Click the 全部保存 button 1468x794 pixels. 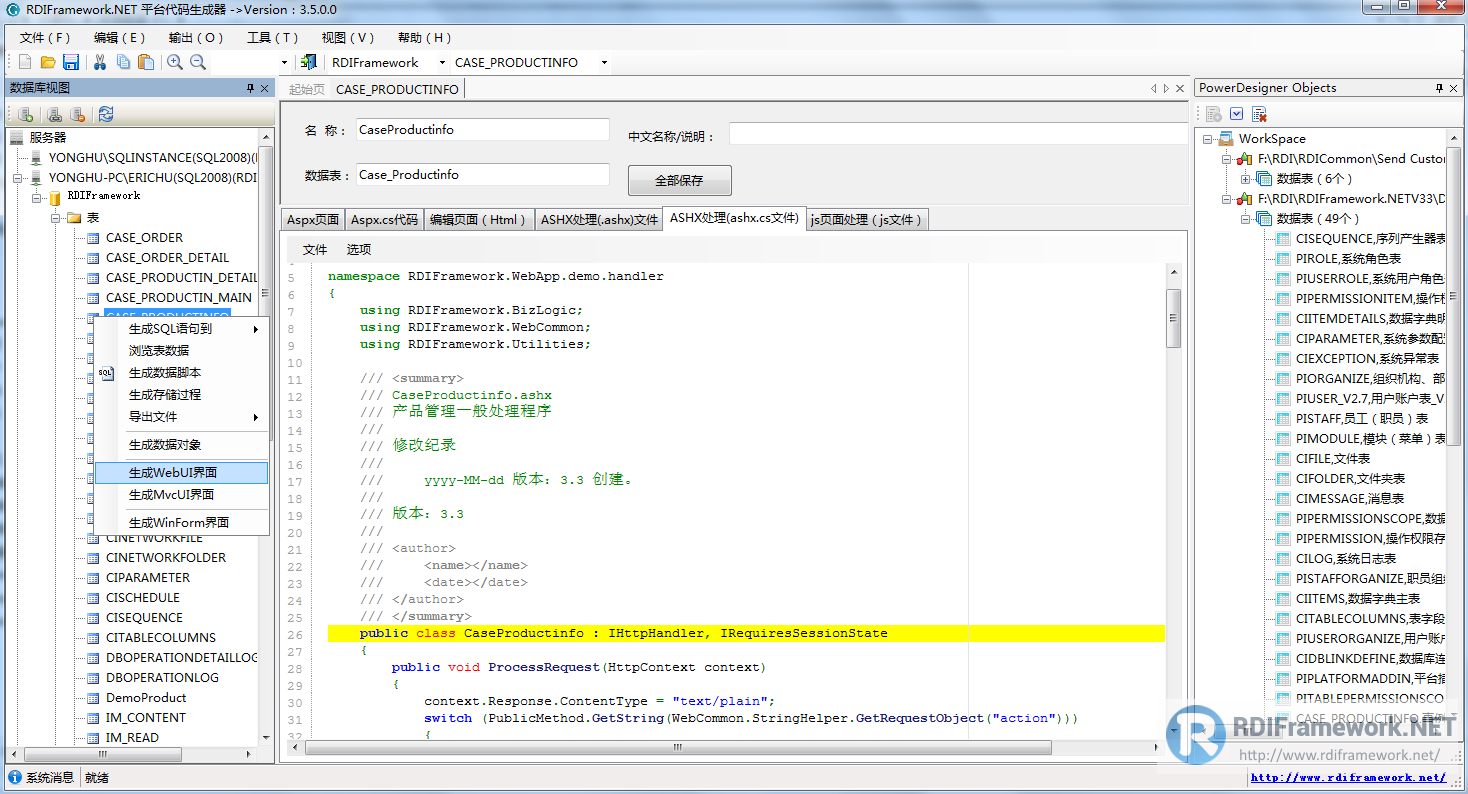679,181
